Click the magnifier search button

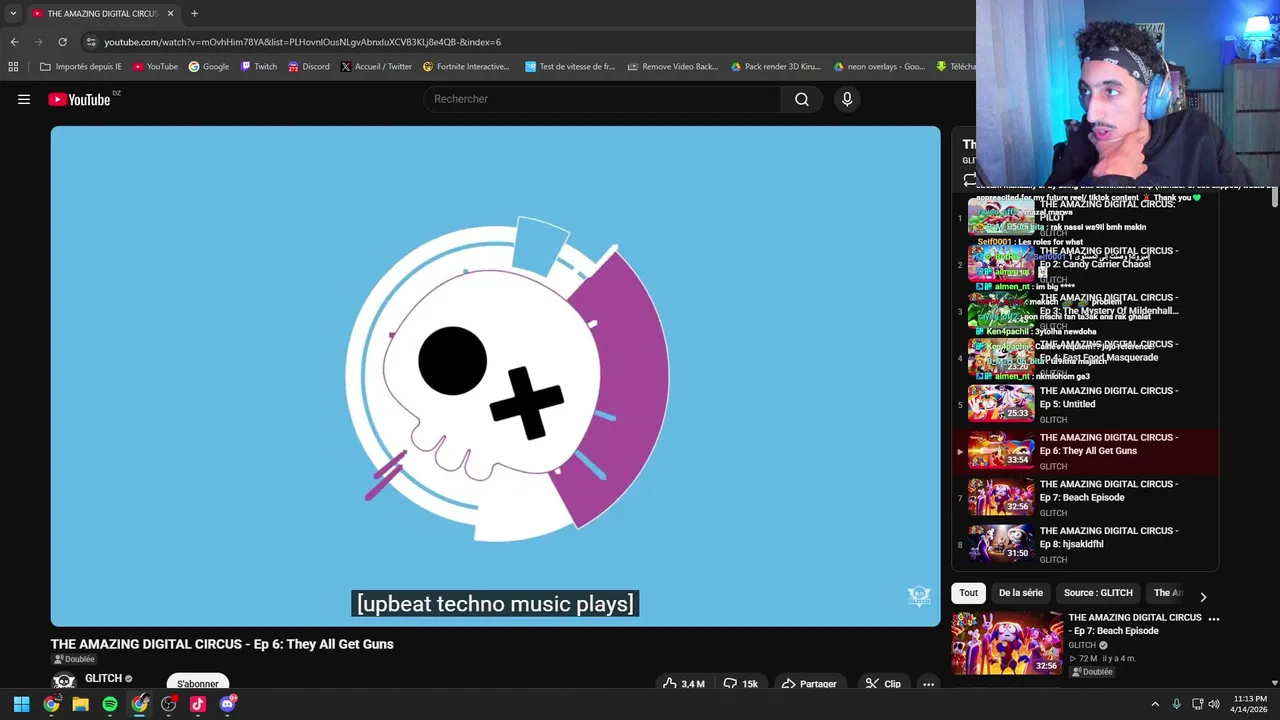[x=802, y=99]
